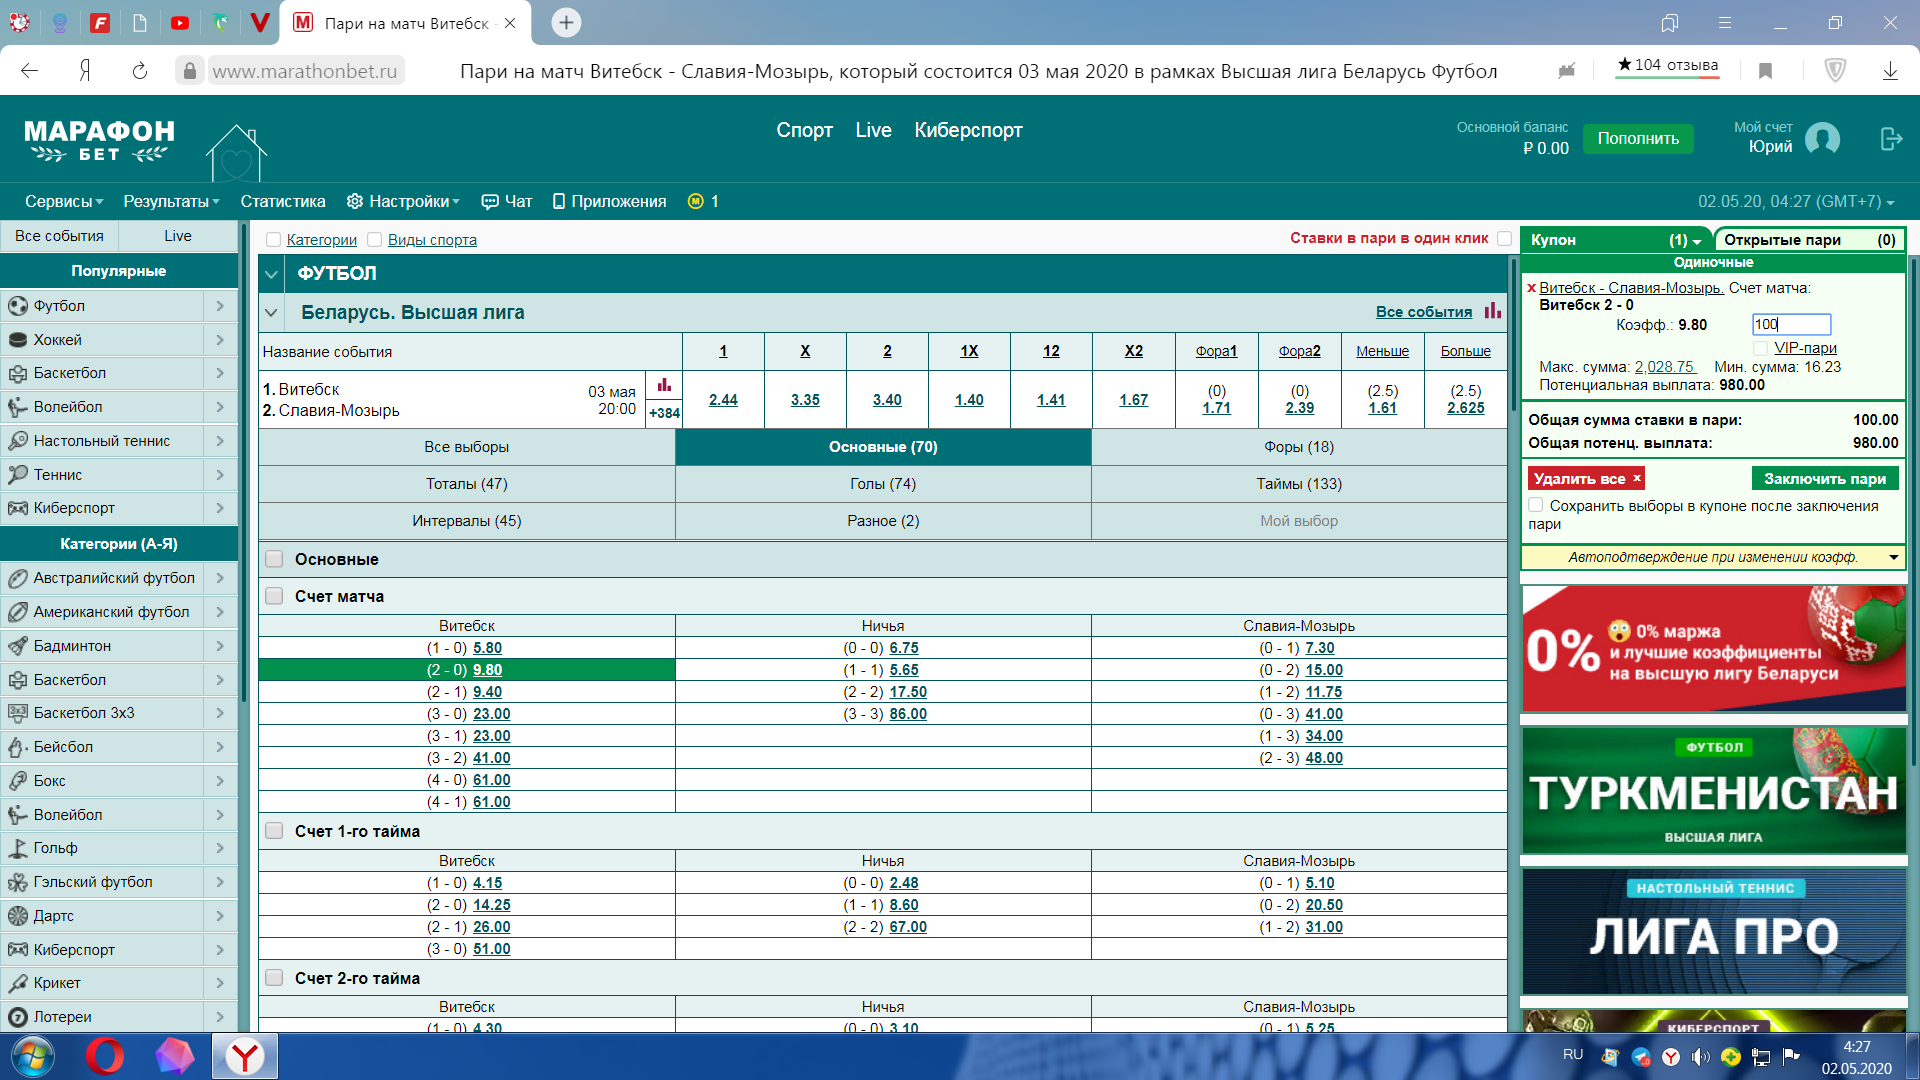Screen dimensions: 1920x1080
Task: Click the Макс. сумма 2,028.75 link
Action: pyautogui.click(x=1665, y=367)
